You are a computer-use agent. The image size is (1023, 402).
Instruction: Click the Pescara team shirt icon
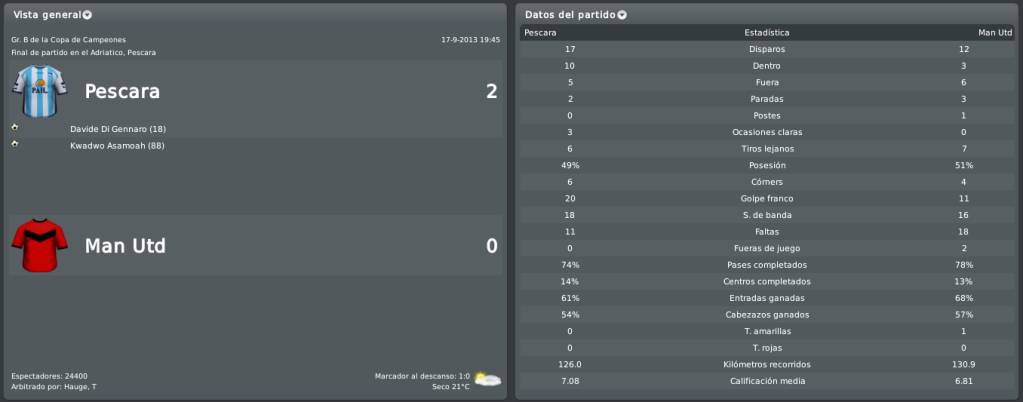(40, 91)
